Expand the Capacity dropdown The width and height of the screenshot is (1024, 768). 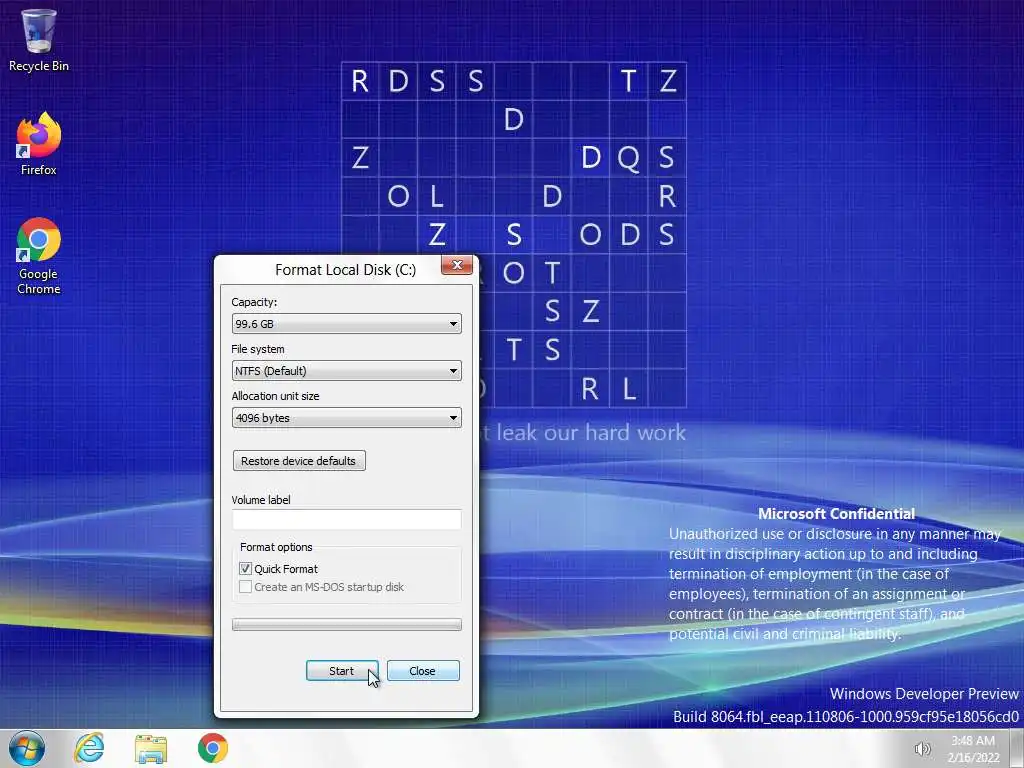(347, 324)
